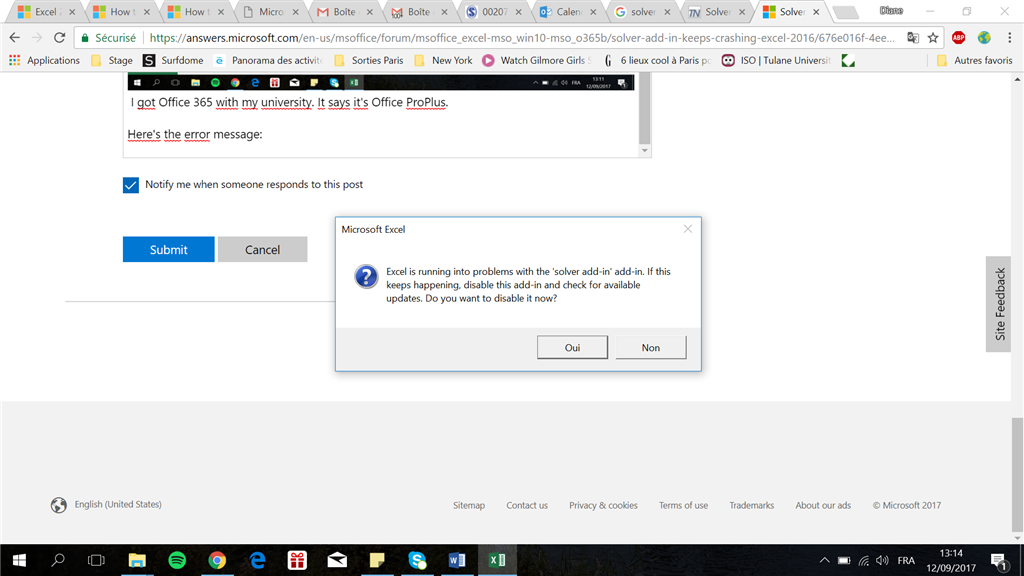Open About our ads footer link
Screen dimensions: 1024x576
click(823, 505)
